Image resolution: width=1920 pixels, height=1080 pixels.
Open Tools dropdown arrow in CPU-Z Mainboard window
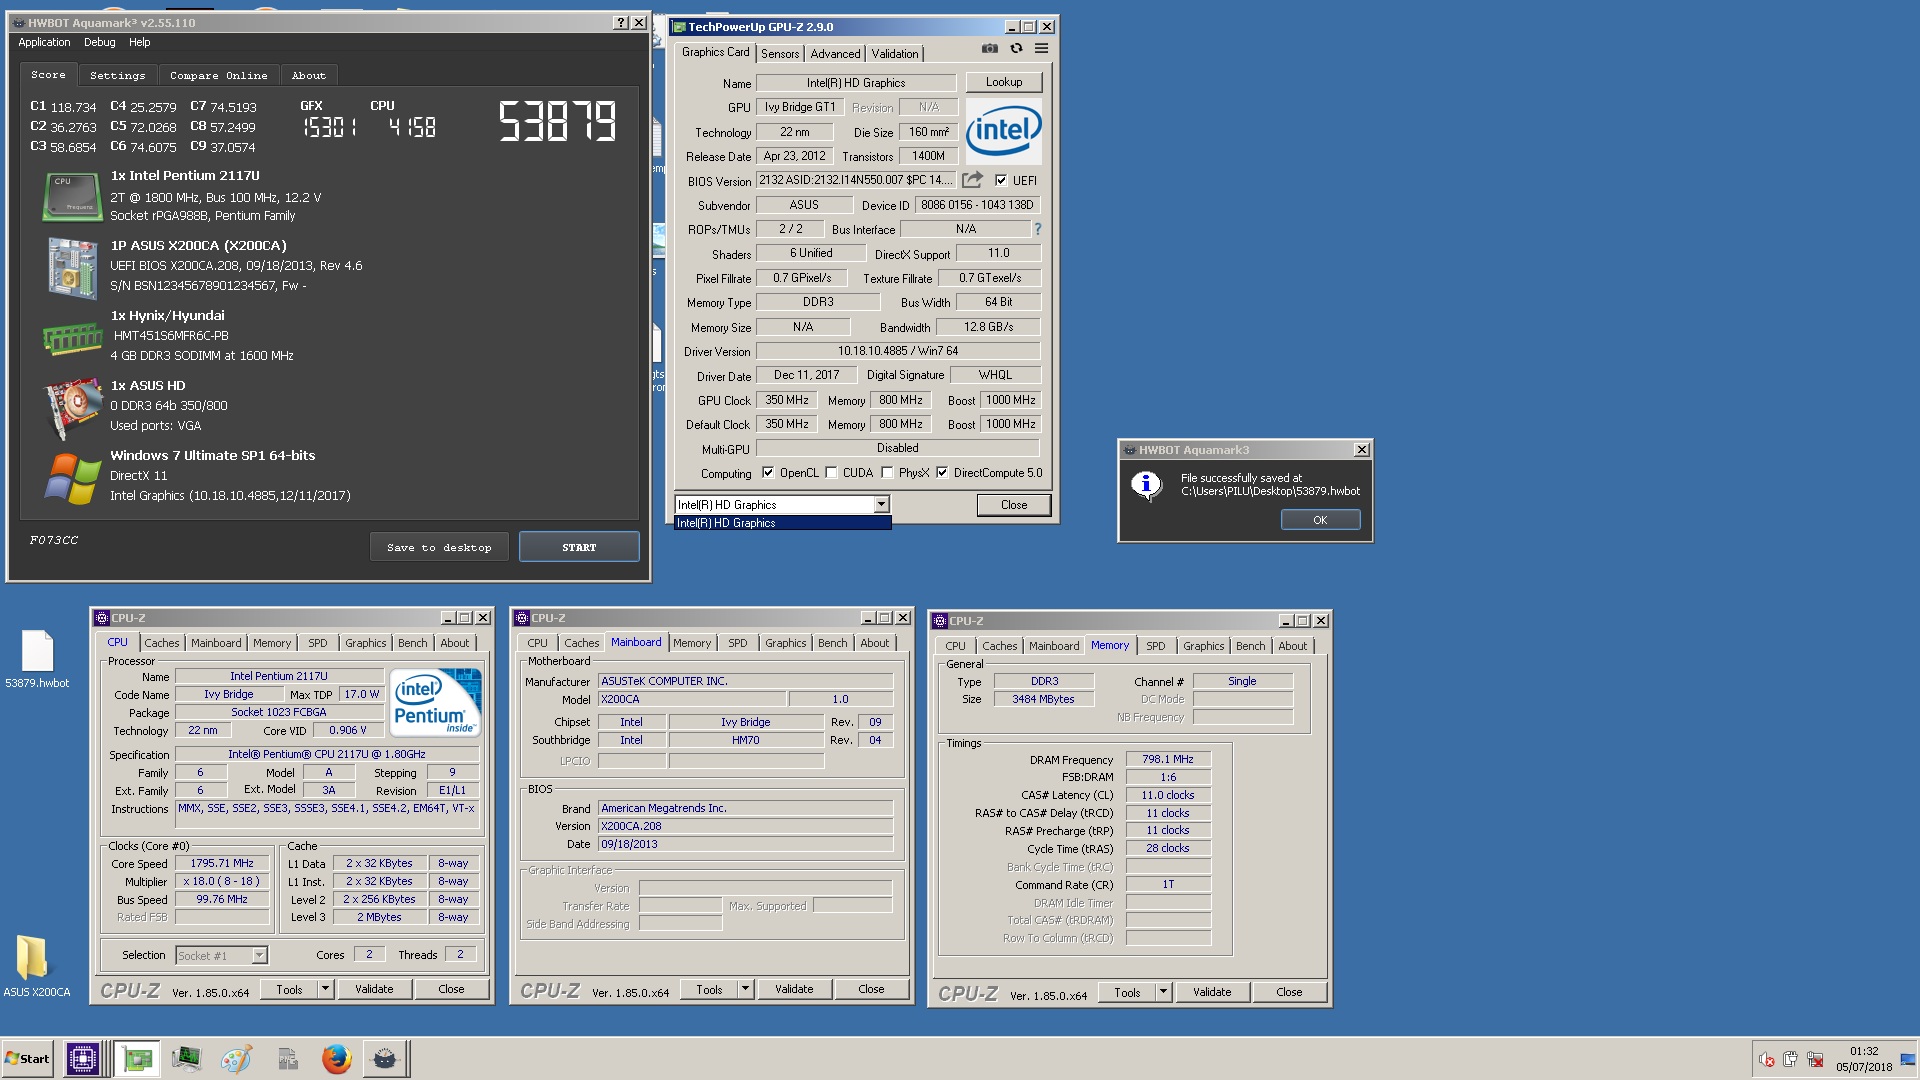(745, 989)
